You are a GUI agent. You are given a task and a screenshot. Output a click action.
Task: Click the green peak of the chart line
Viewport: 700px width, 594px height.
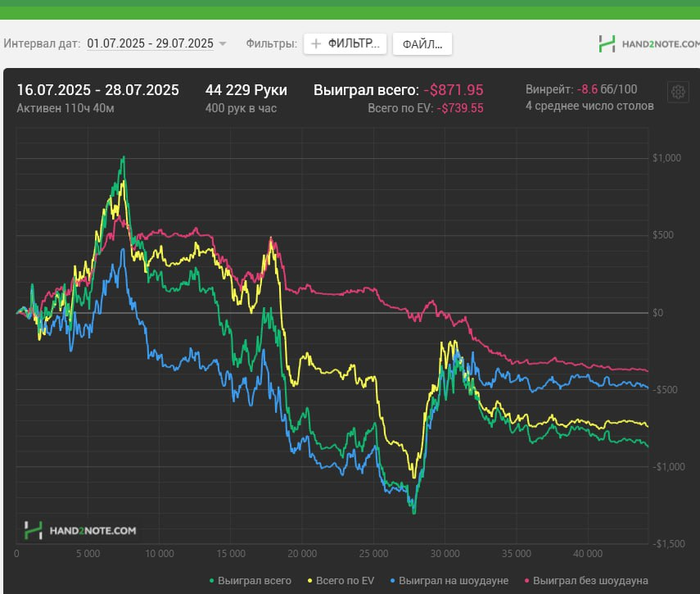point(123,158)
